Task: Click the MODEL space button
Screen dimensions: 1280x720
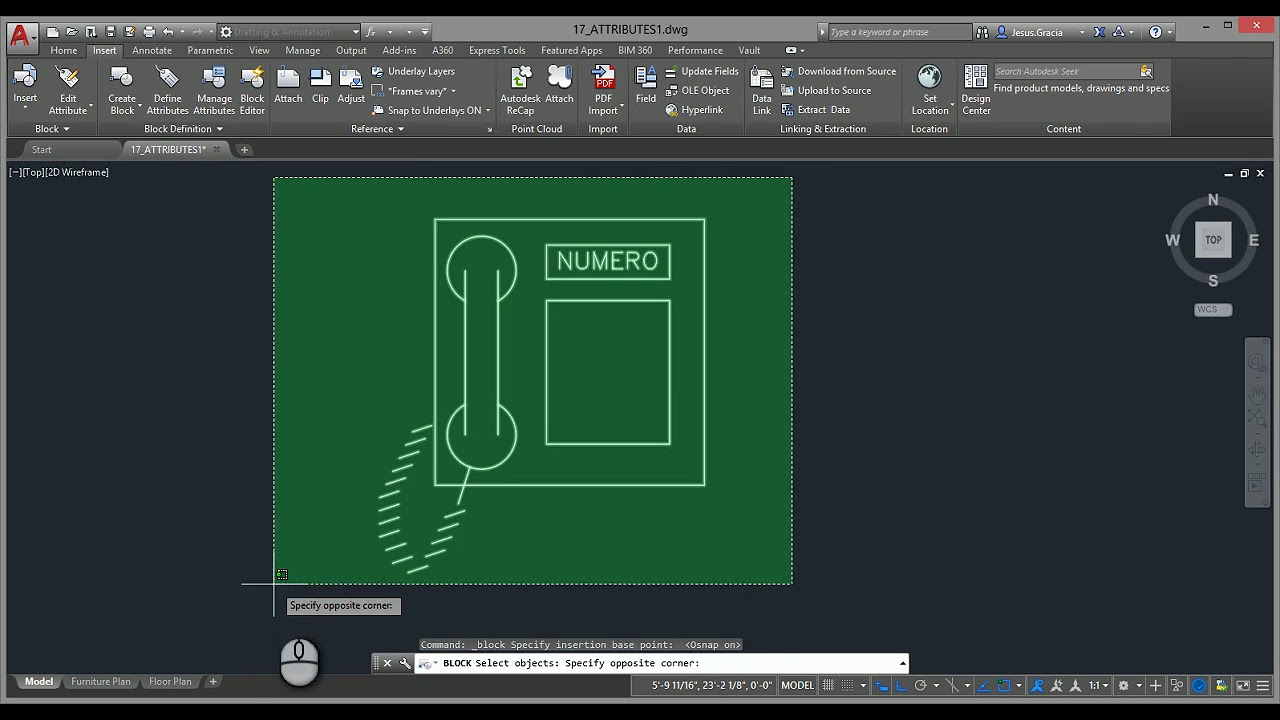Action: (797, 686)
